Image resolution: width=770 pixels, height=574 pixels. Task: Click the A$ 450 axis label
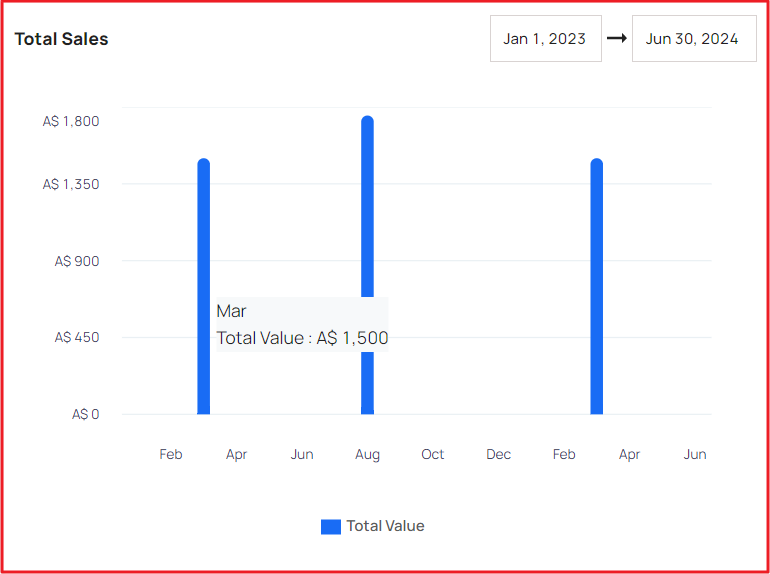coord(77,337)
